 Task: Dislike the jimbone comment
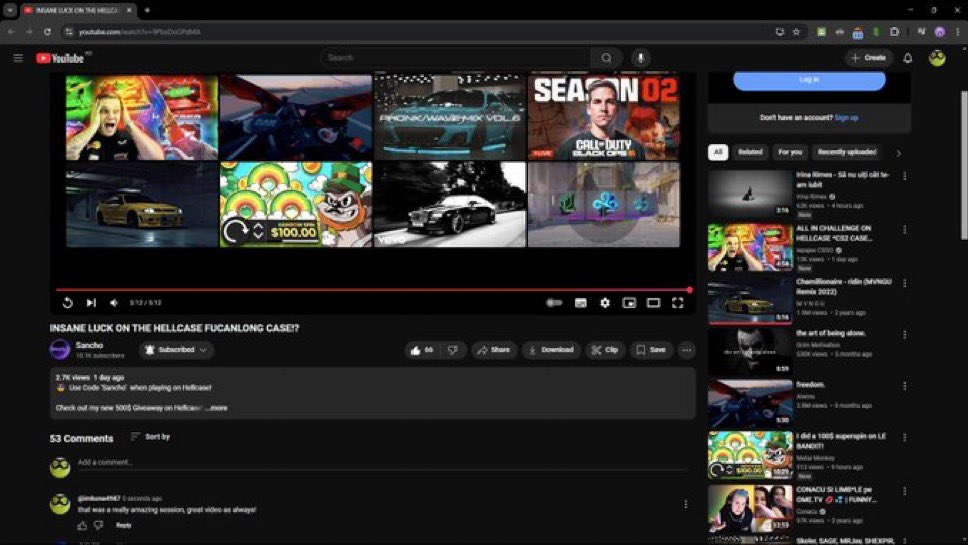click(99, 525)
